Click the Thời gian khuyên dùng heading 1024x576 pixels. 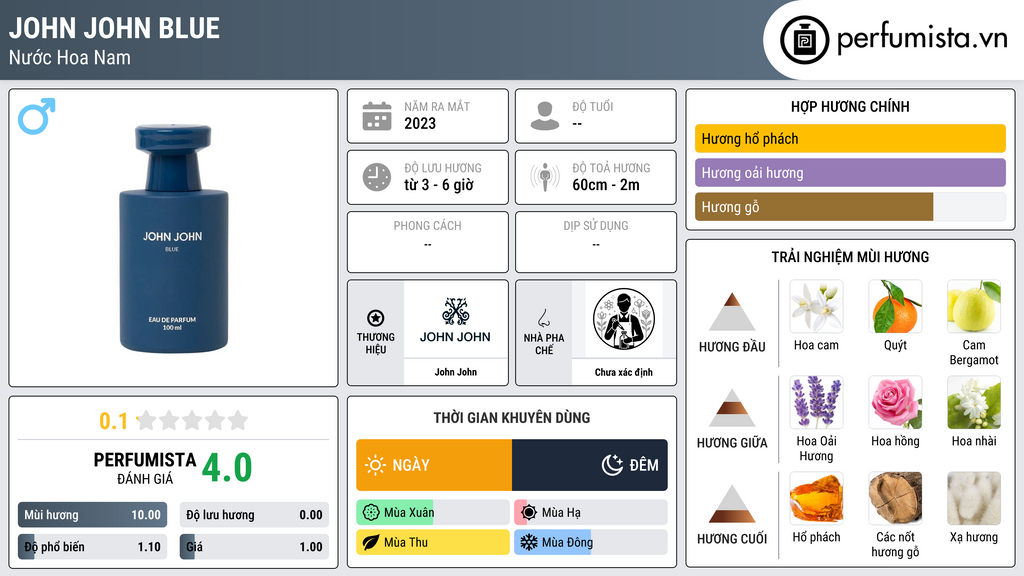coord(512,417)
